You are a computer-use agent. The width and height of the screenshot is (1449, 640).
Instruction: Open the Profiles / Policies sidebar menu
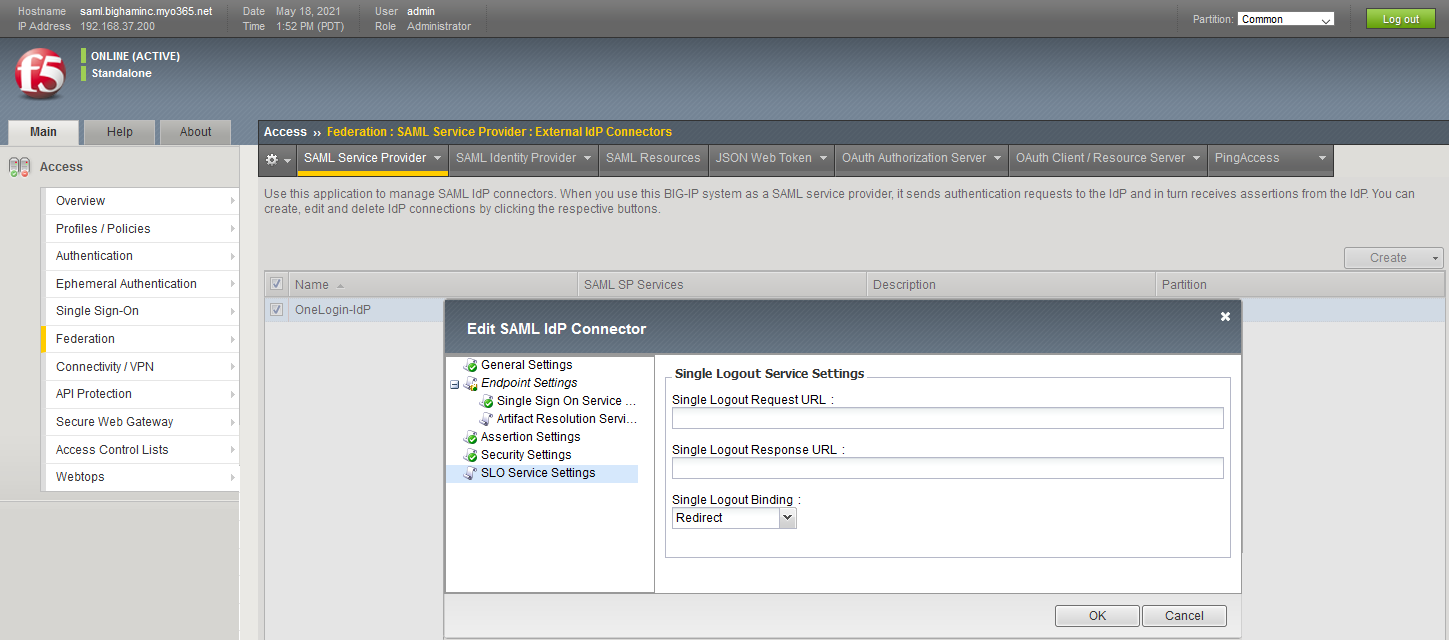141,229
